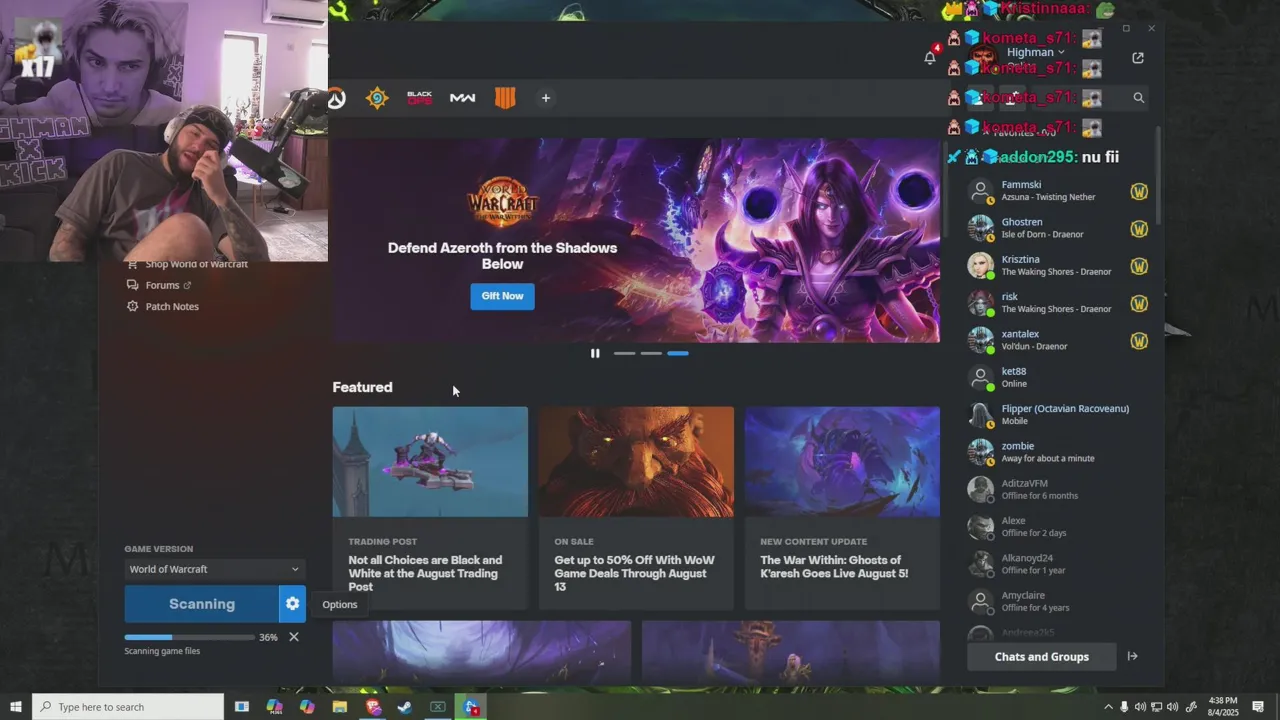1280x720 pixels.
Task: Click Ghostren's World of Warcraft icon
Action: point(1139,229)
